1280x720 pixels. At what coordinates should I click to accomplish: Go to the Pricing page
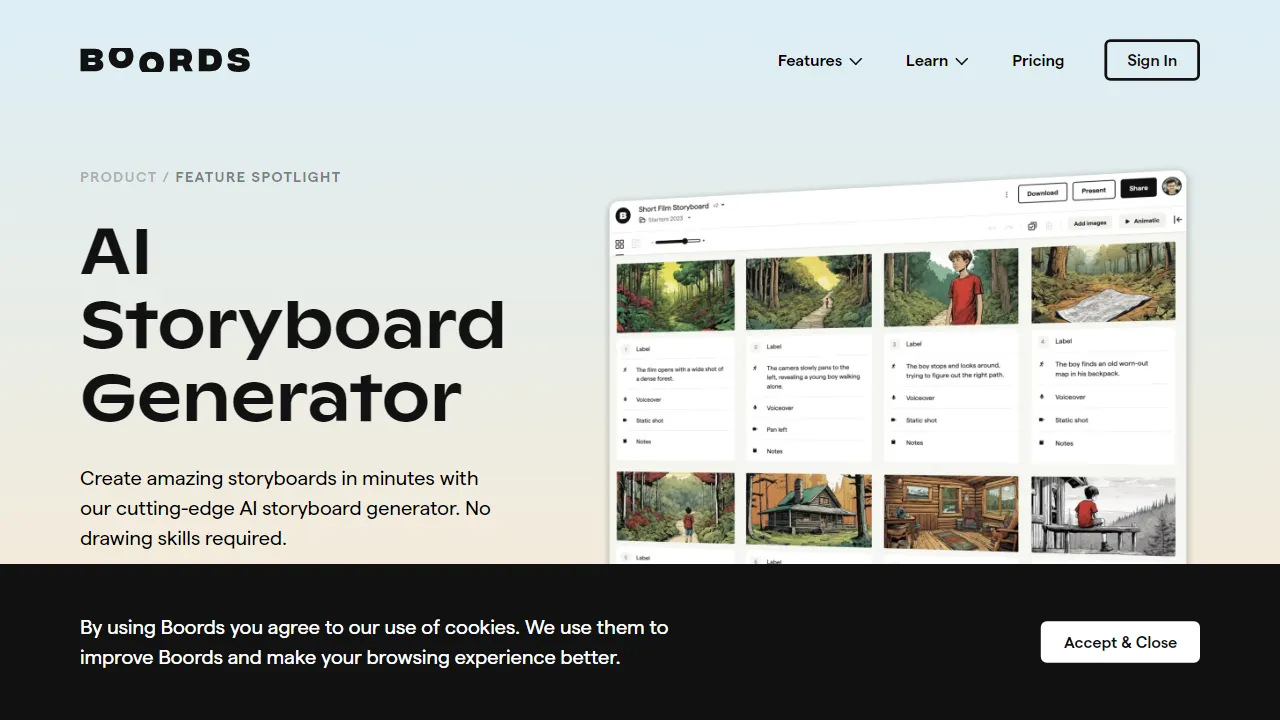coord(1038,61)
